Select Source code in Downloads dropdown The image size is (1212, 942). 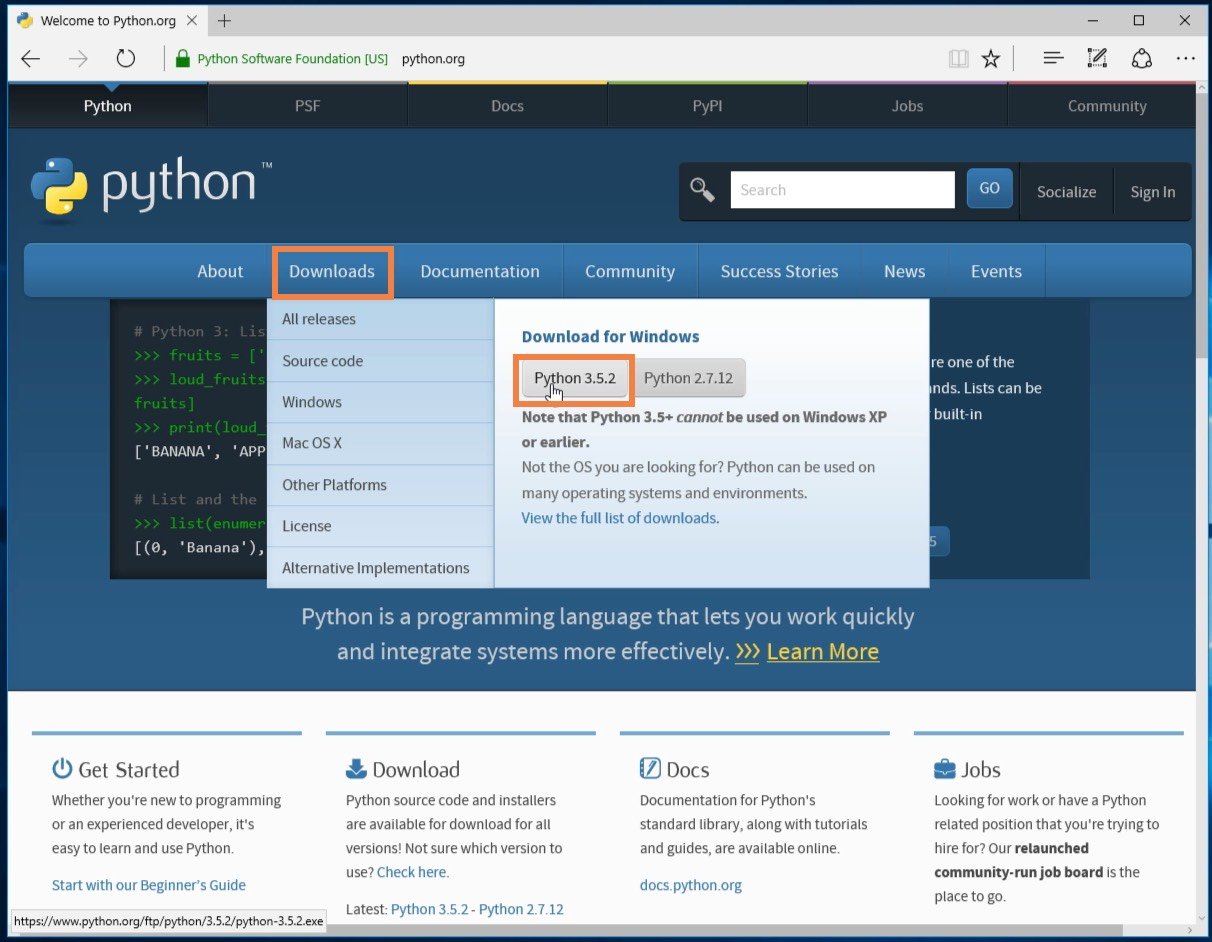380,361
